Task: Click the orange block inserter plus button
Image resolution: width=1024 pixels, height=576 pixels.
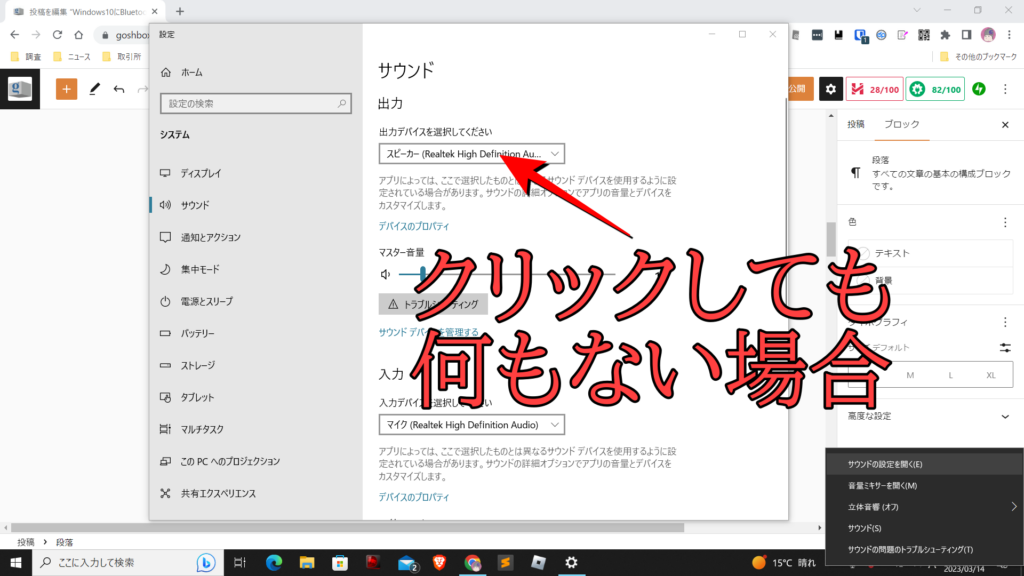Action: tap(66, 89)
